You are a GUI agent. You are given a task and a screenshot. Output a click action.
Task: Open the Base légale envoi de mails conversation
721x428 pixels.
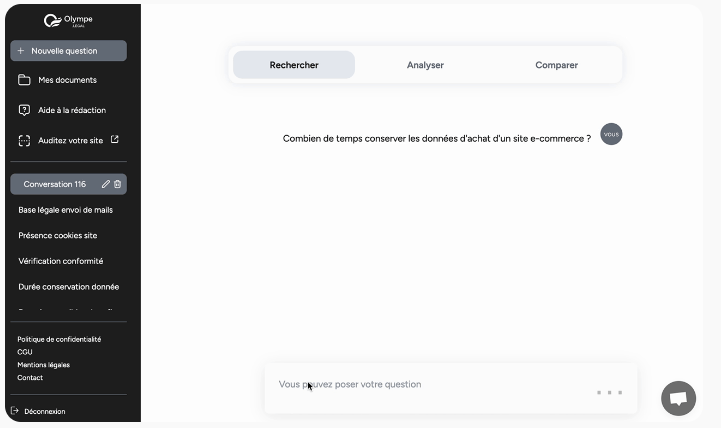tap(68, 210)
